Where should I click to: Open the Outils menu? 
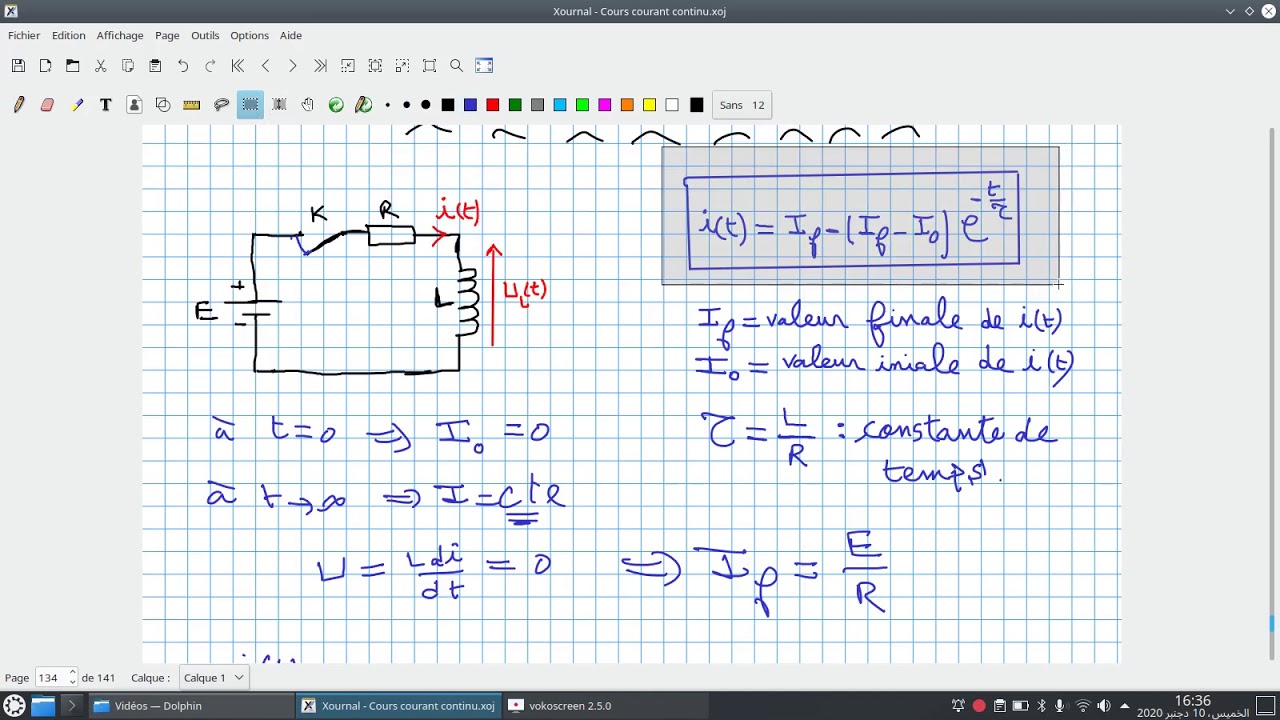tap(205, 35)
